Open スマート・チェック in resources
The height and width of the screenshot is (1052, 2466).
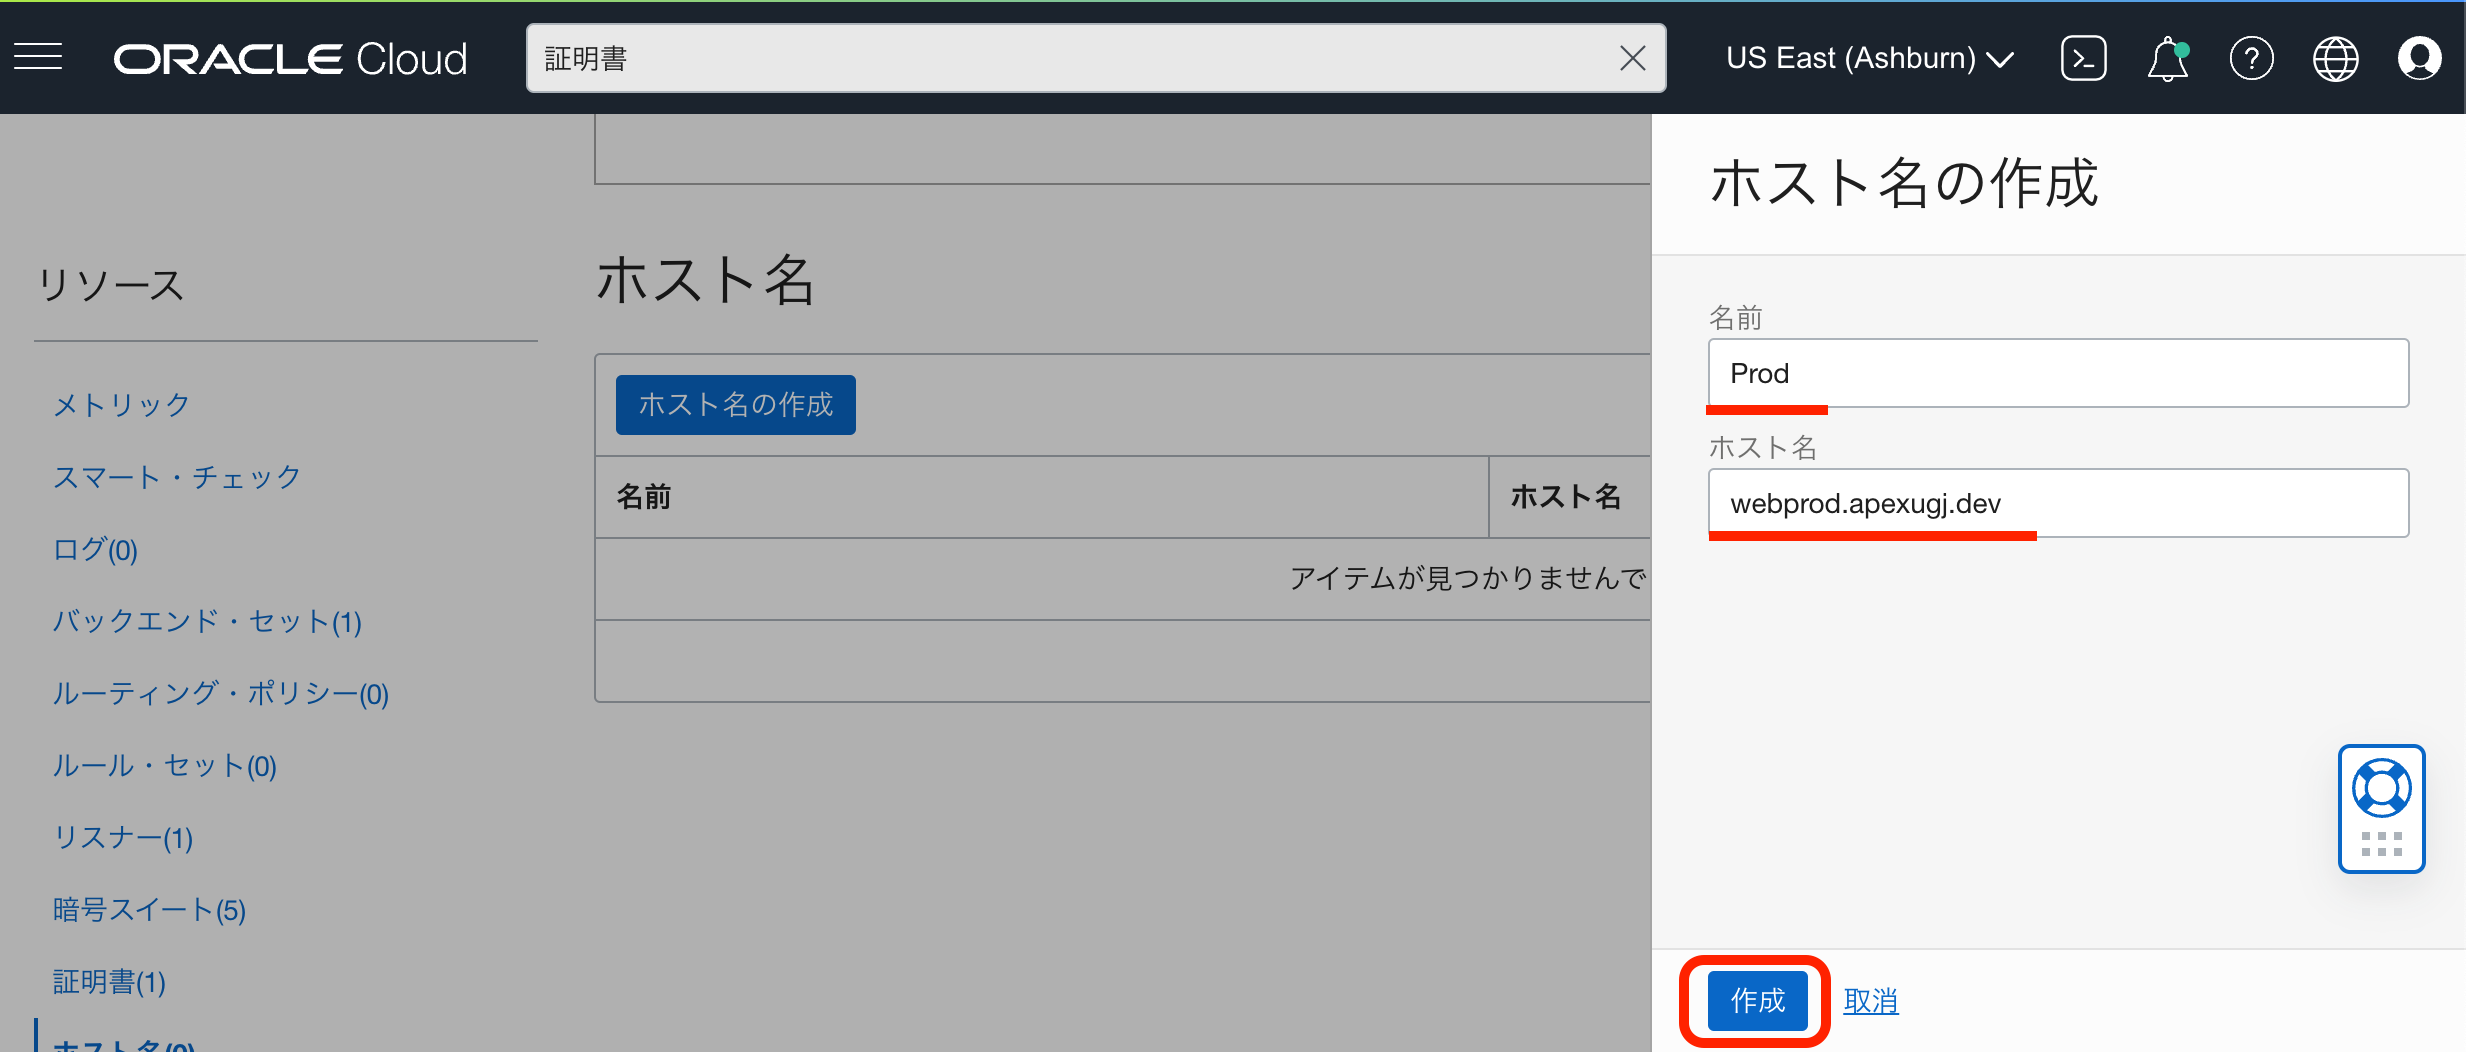point(177,477)
